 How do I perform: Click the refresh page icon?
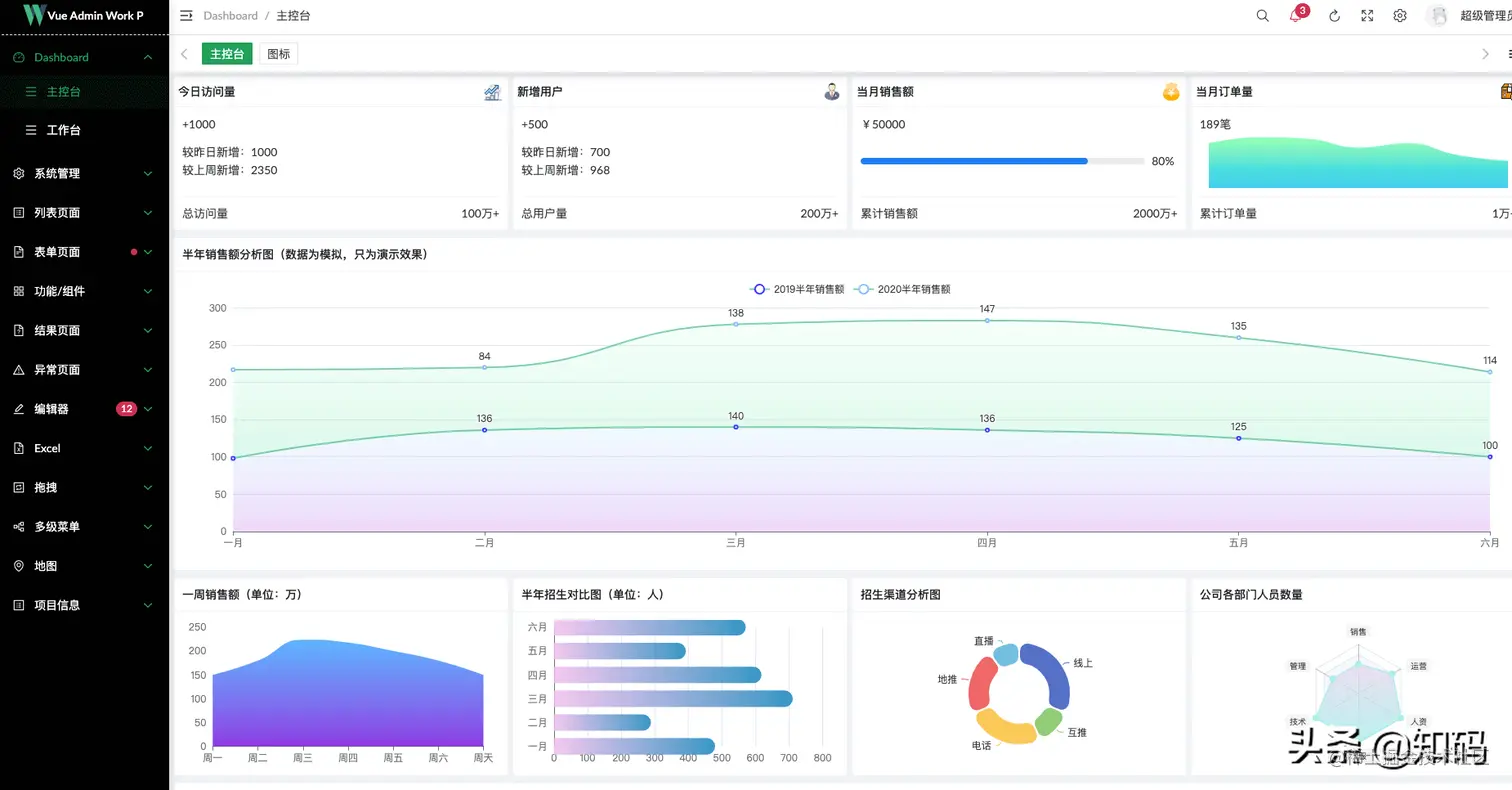[x=1334, y=16]
